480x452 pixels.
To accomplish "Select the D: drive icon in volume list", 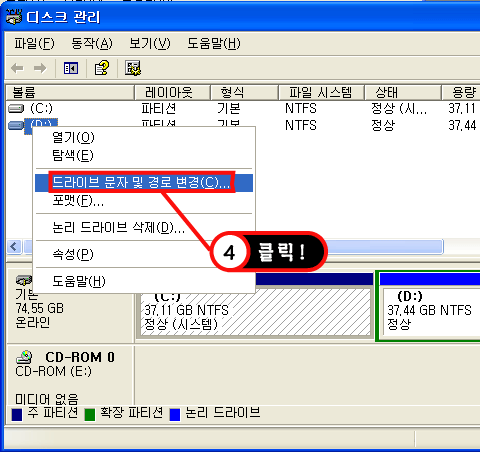I will (x=16, y=125).
